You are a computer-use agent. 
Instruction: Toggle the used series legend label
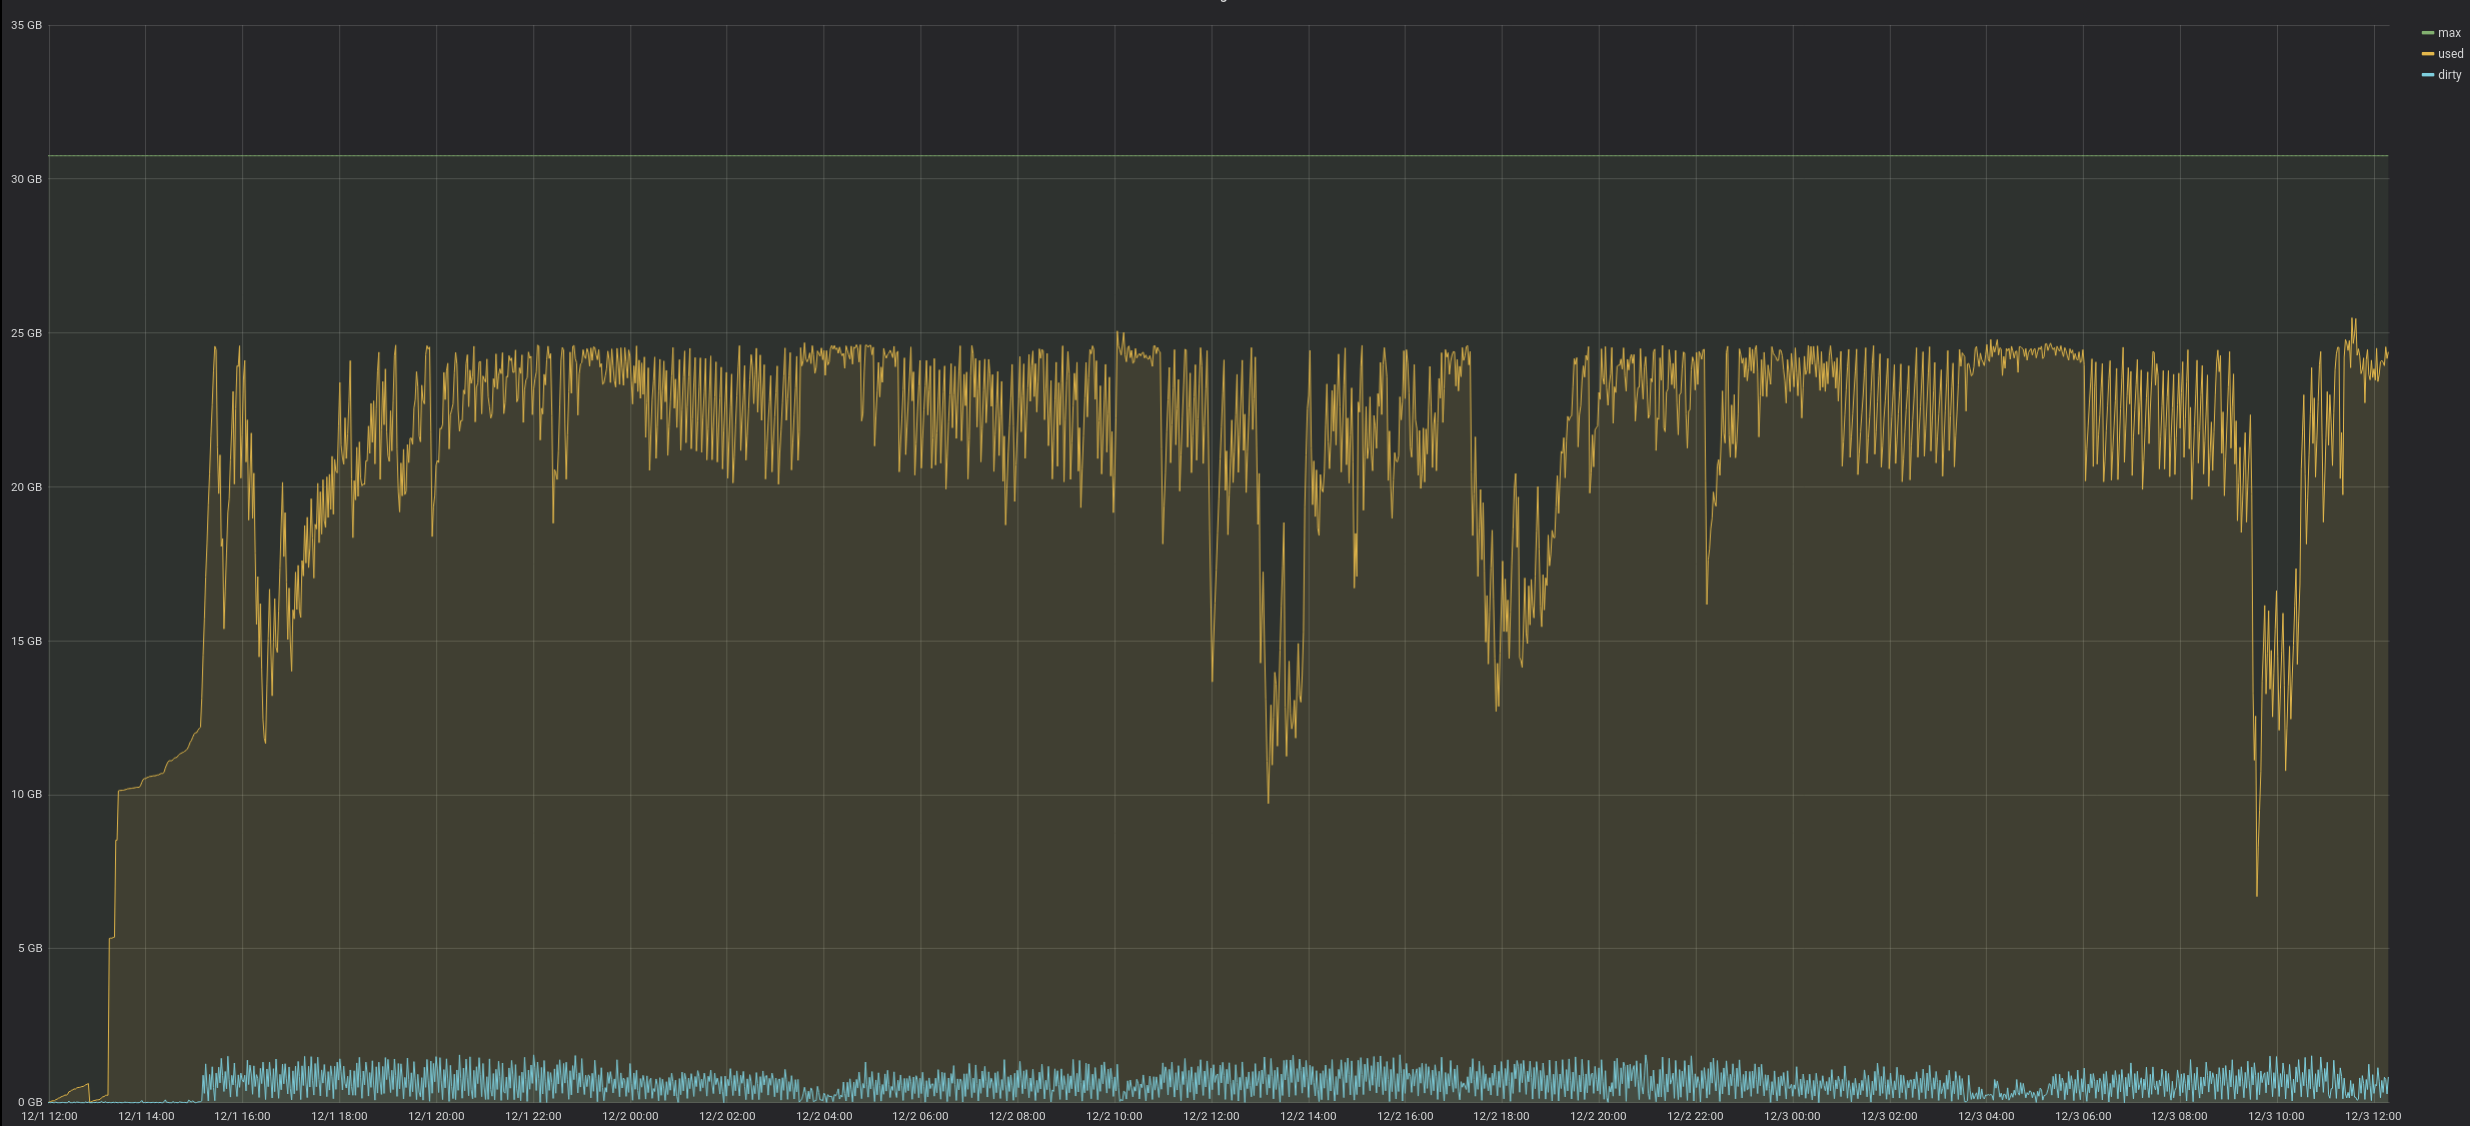[x=2450, y=54]
